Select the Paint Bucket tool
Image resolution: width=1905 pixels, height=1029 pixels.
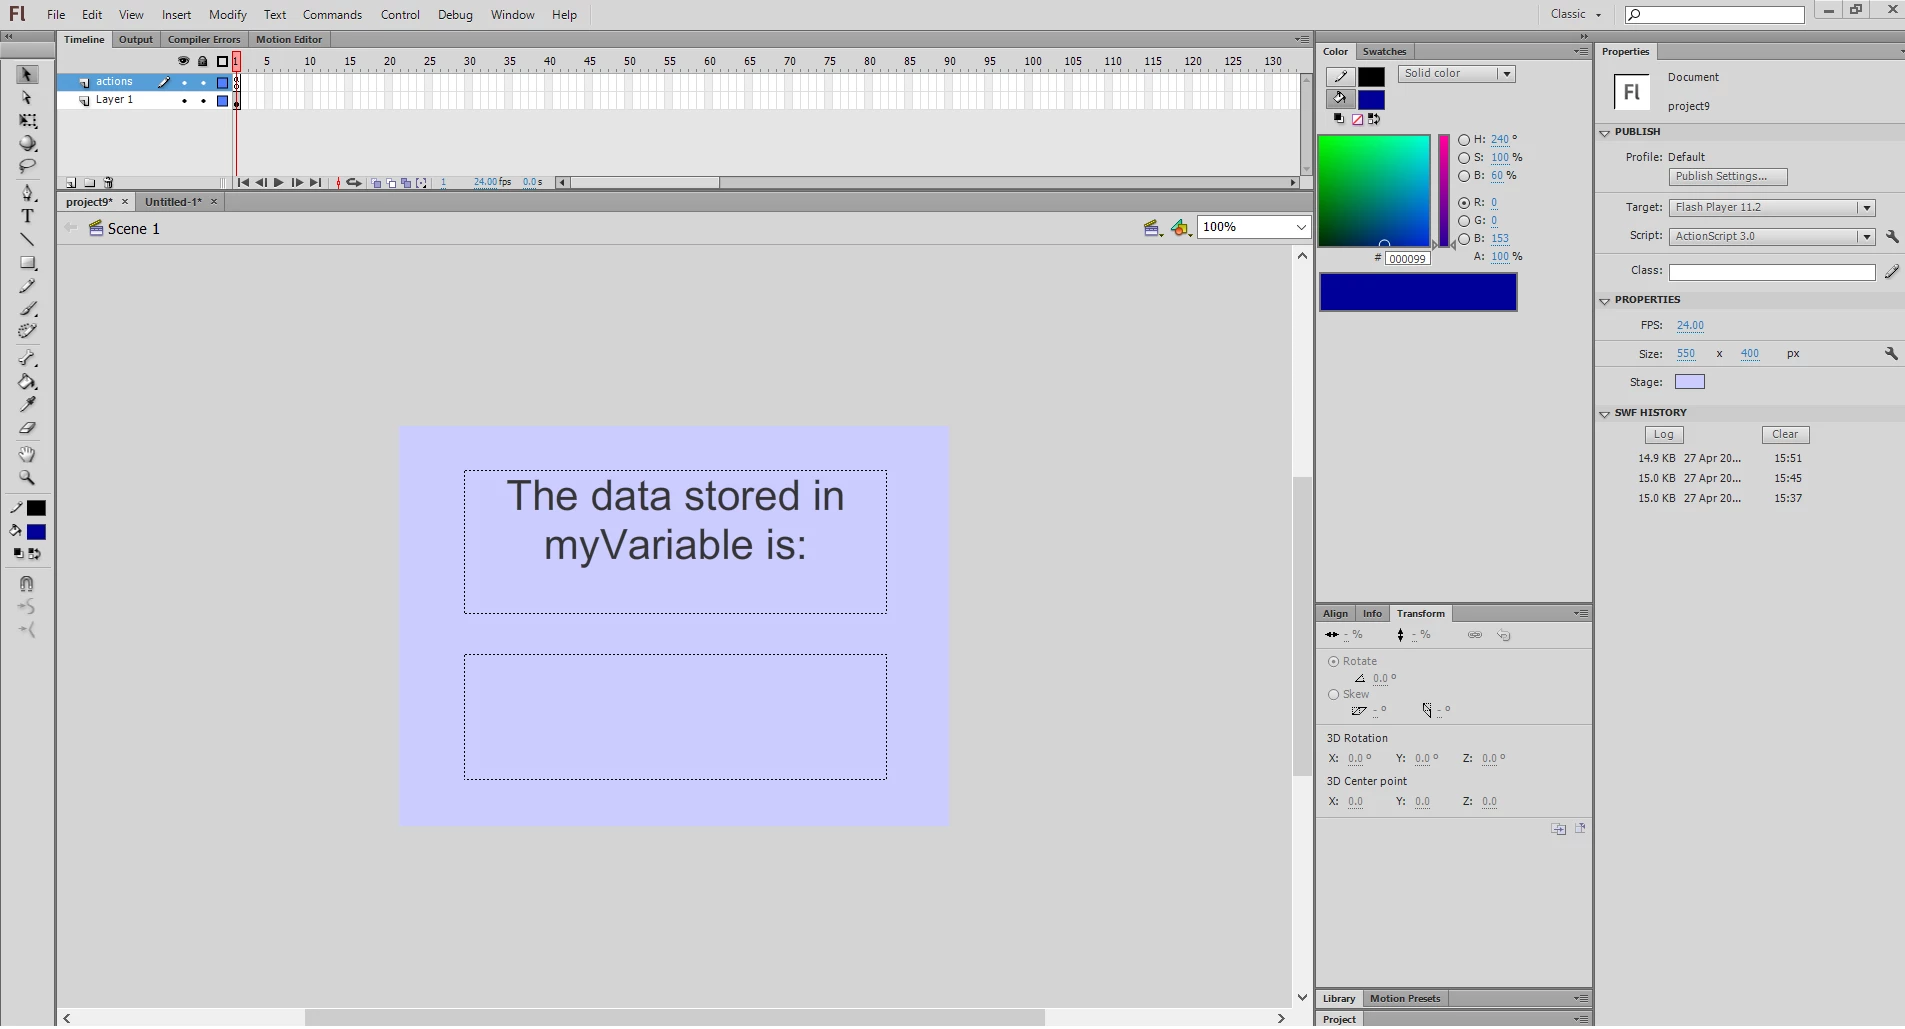point(27,382)
